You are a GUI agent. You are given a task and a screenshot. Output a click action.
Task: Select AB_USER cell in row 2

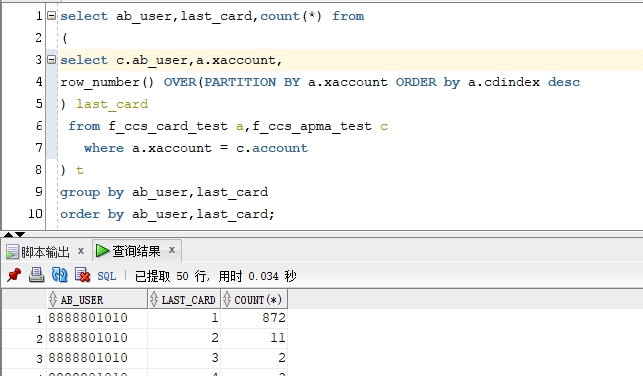[97, 338]
